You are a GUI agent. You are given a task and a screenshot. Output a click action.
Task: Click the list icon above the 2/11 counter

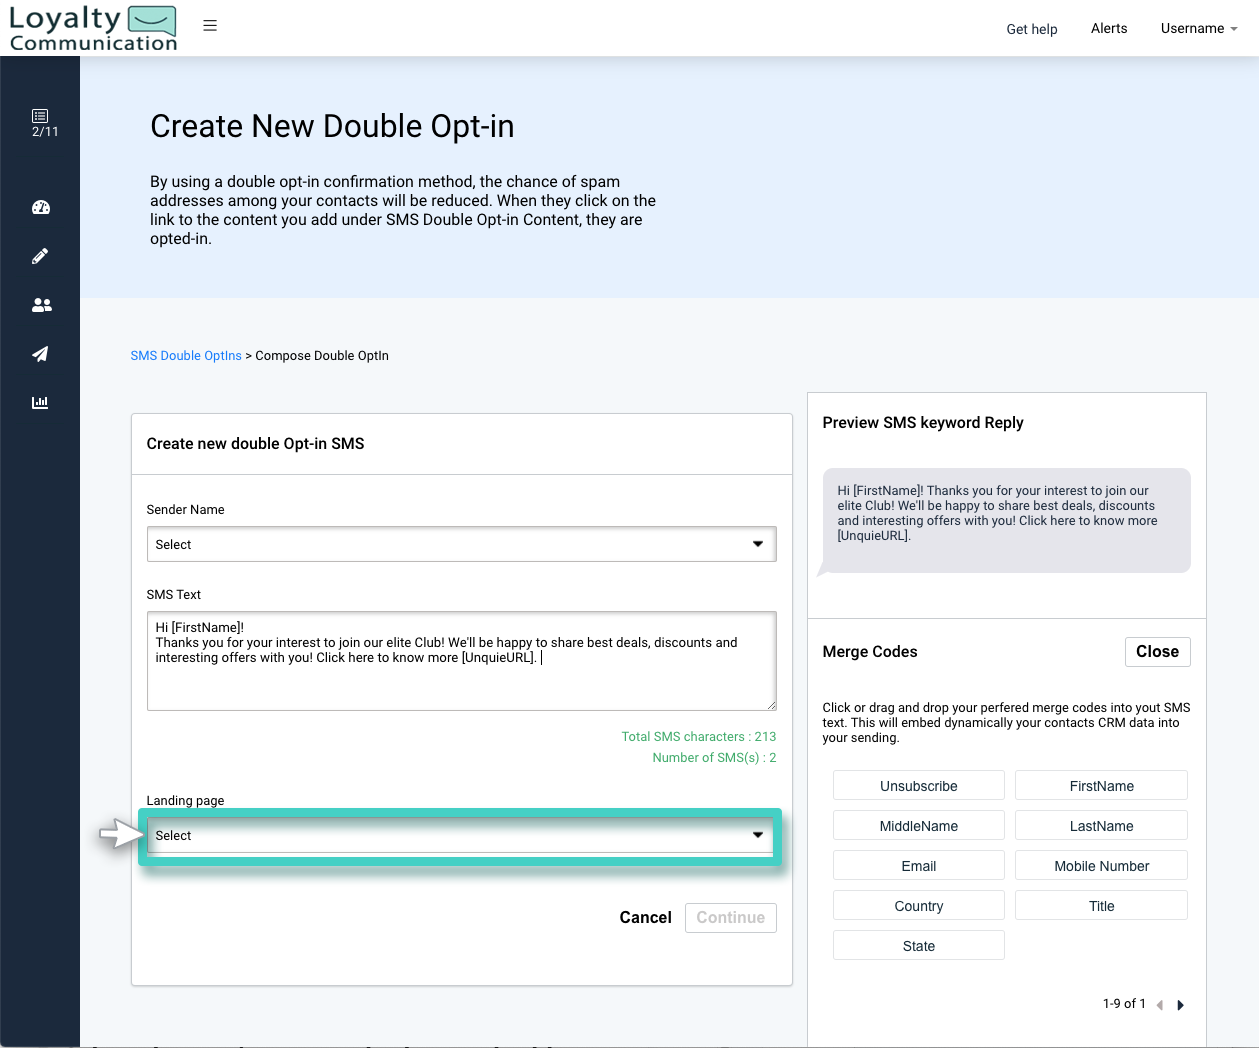pyautogui.click(x=40, y=113)
